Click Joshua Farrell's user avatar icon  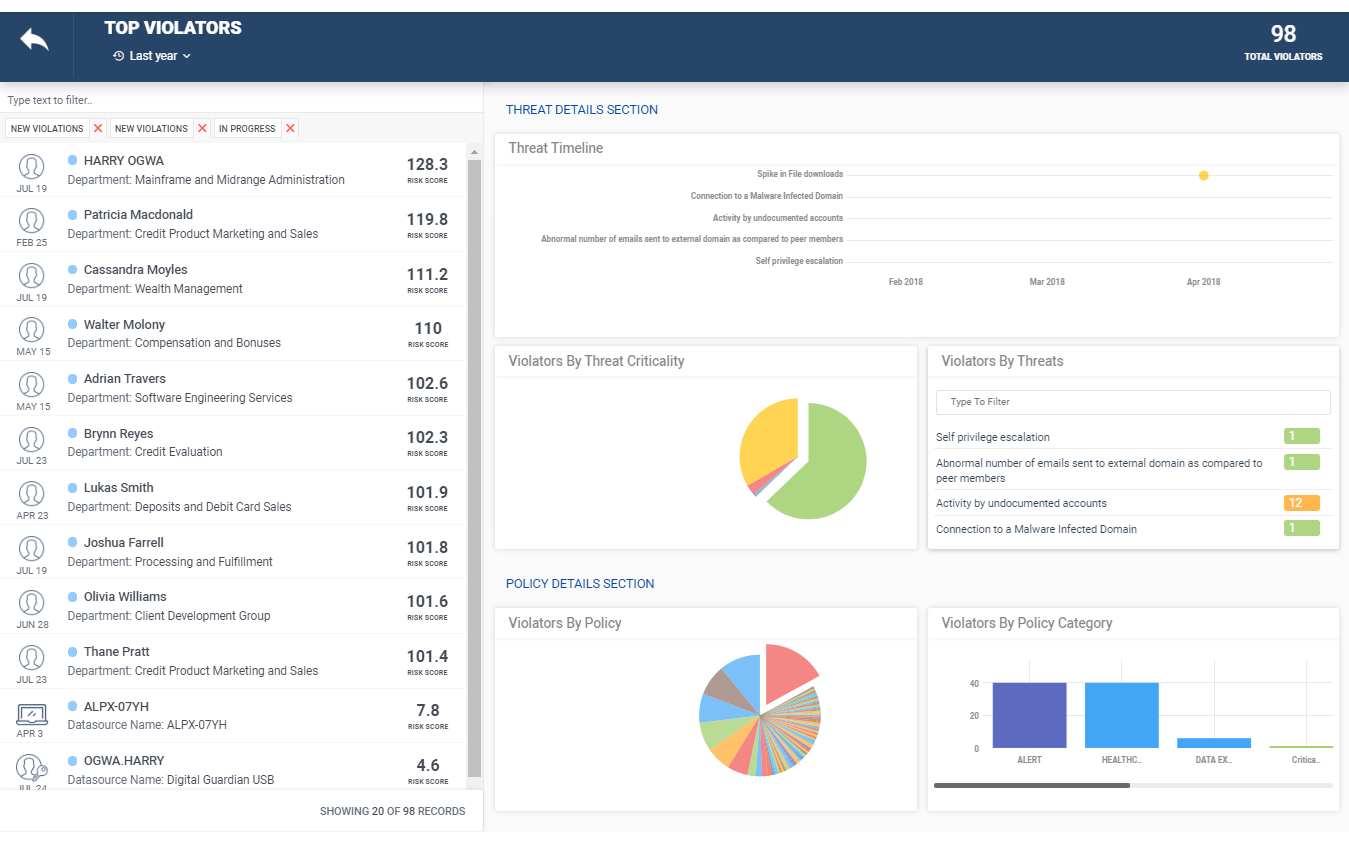coord(32,548)
